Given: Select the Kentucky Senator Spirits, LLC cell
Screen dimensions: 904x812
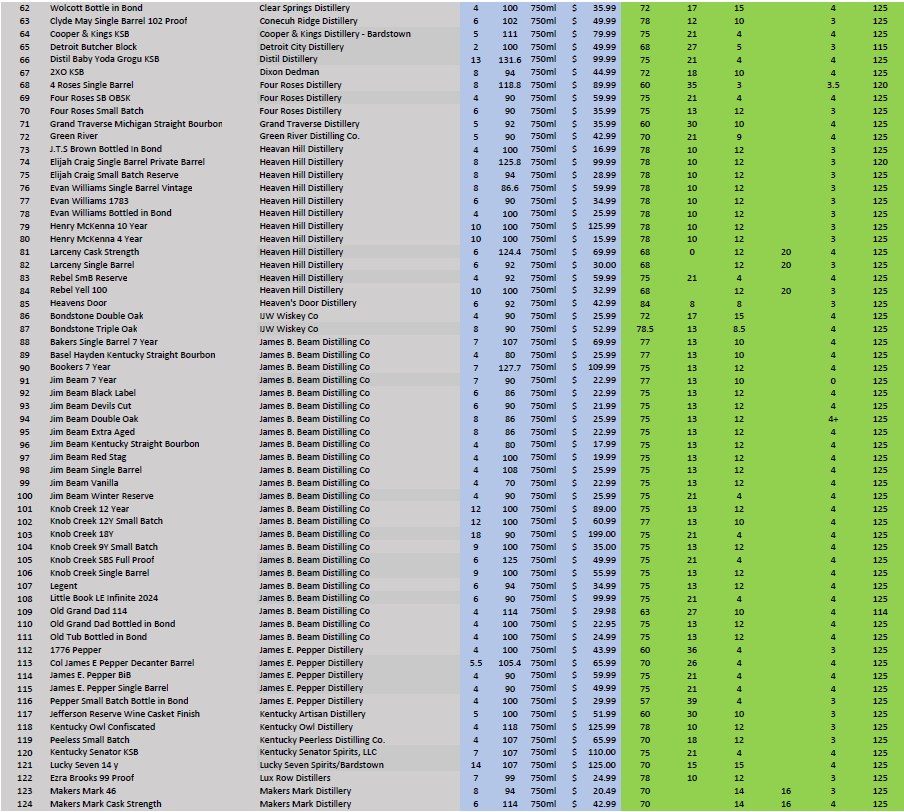Looking at the screenshot, I should [317, 752].
